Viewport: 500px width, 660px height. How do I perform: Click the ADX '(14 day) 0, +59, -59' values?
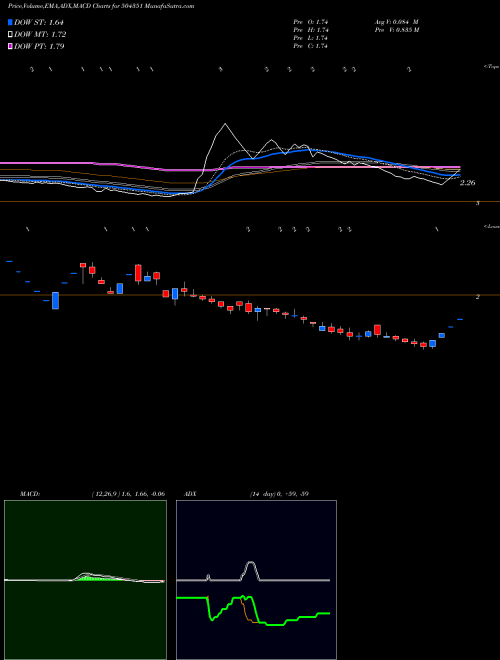(x=278, y=494)
